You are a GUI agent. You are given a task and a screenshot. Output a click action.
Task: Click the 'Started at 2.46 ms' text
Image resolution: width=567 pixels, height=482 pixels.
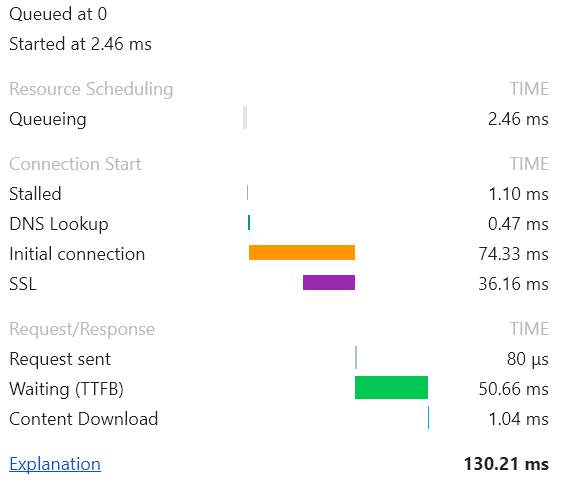pyautogui.click(x=80, y=44)
